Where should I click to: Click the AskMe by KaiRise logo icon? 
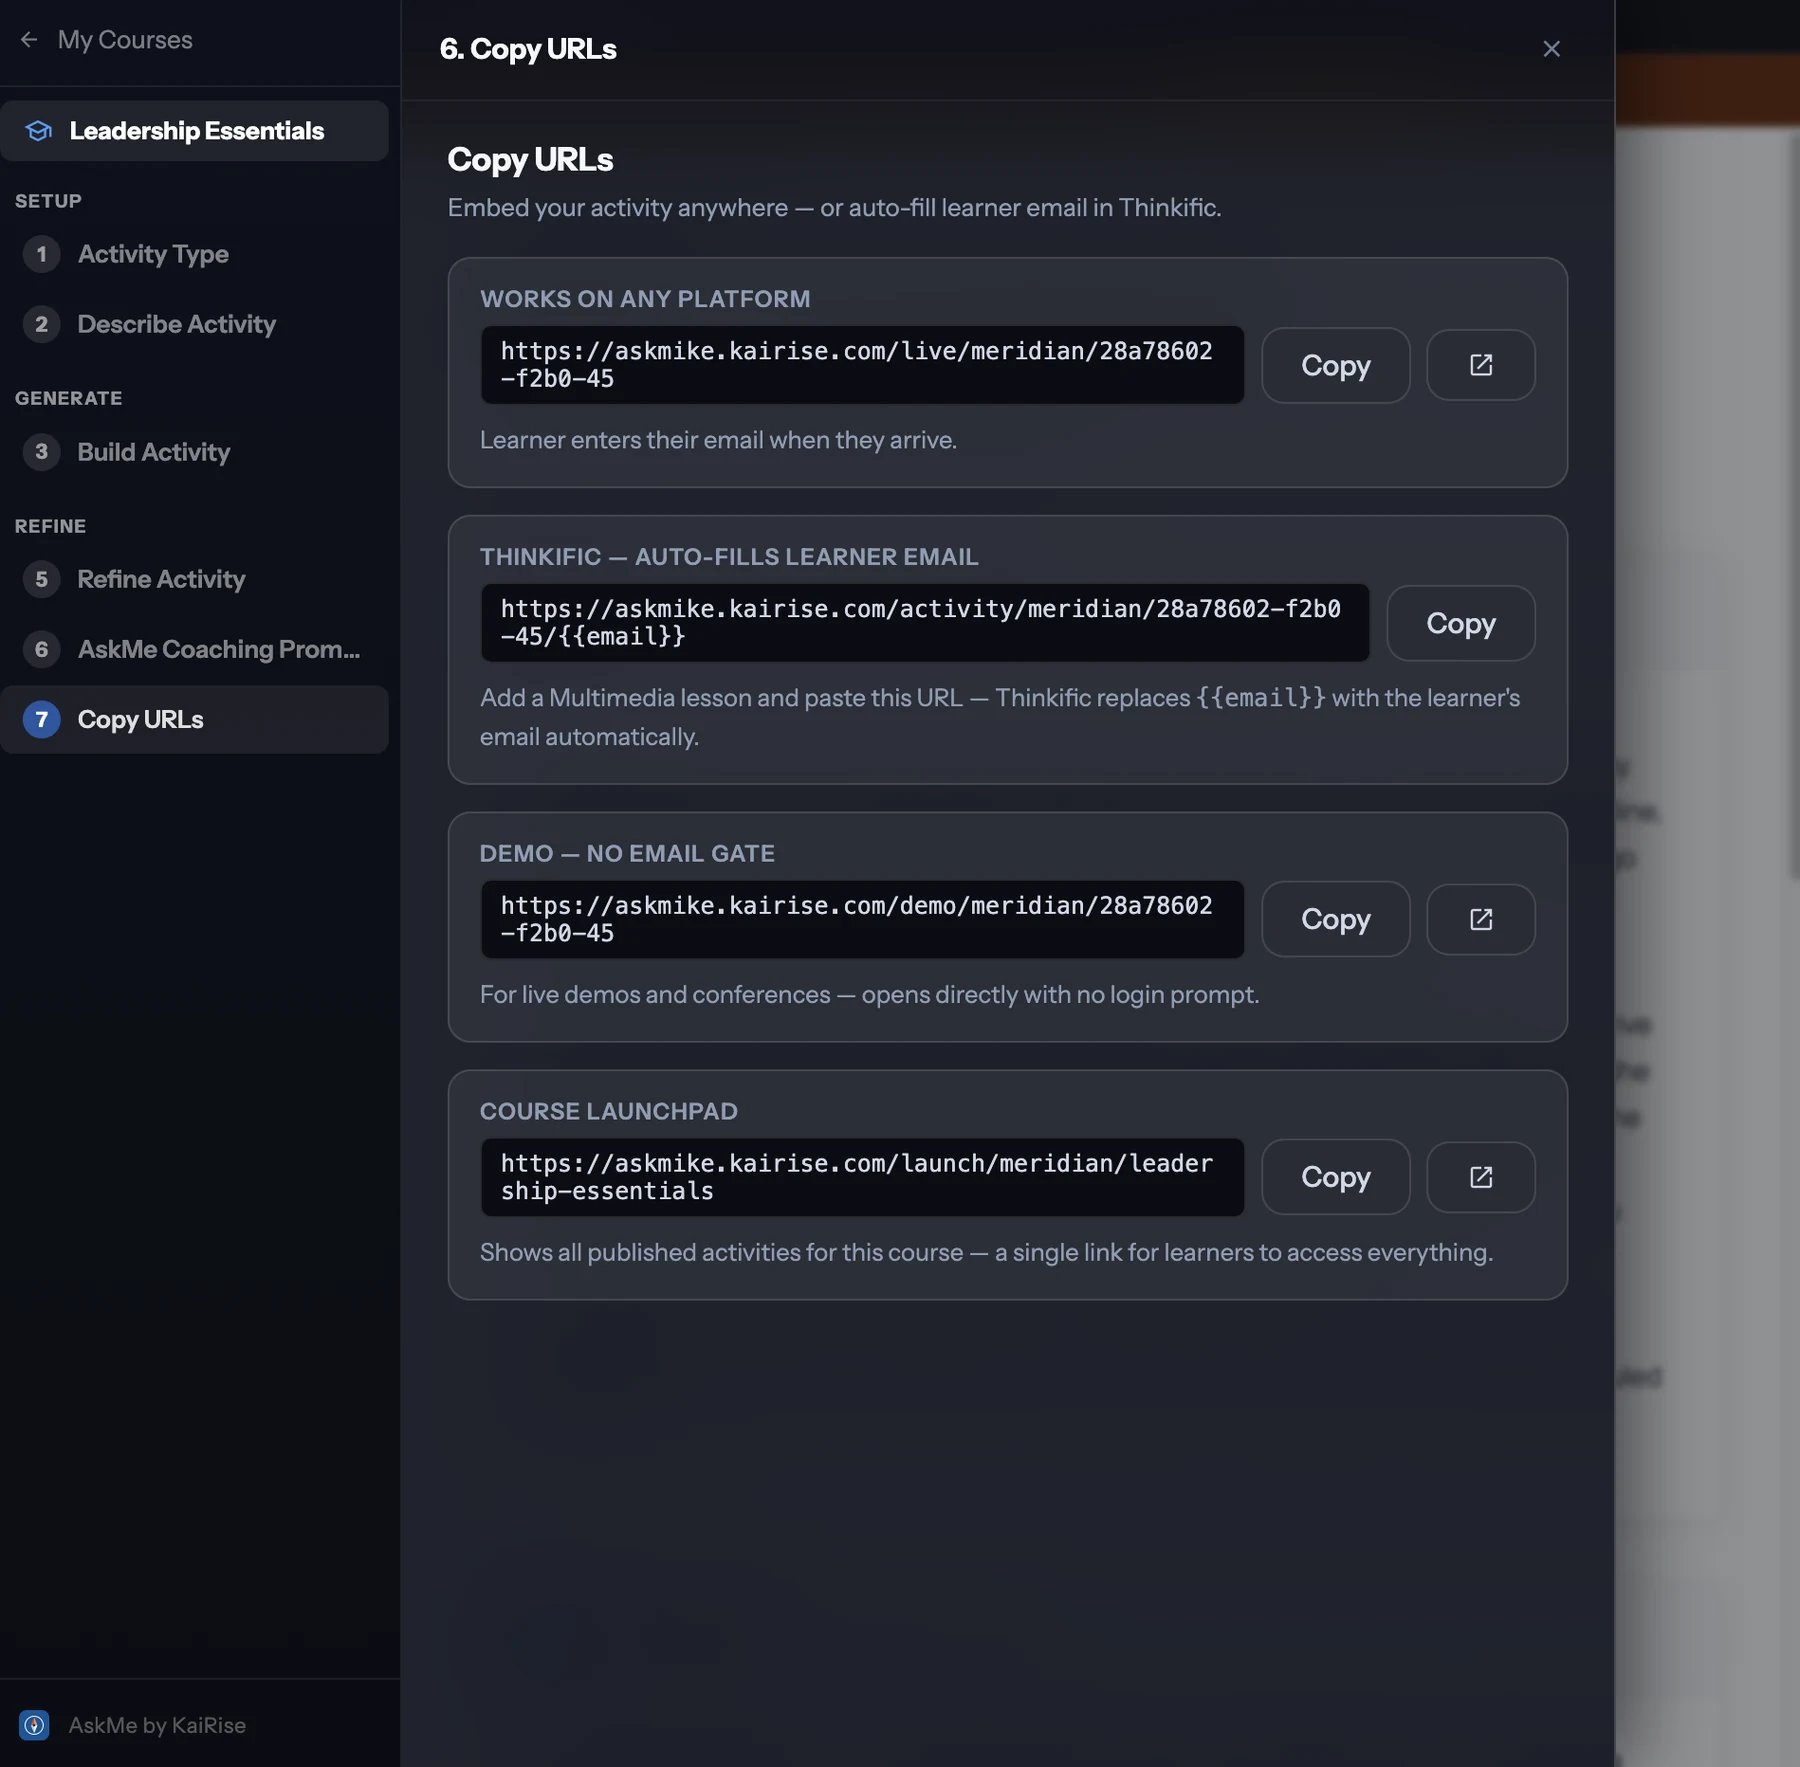34,1725
